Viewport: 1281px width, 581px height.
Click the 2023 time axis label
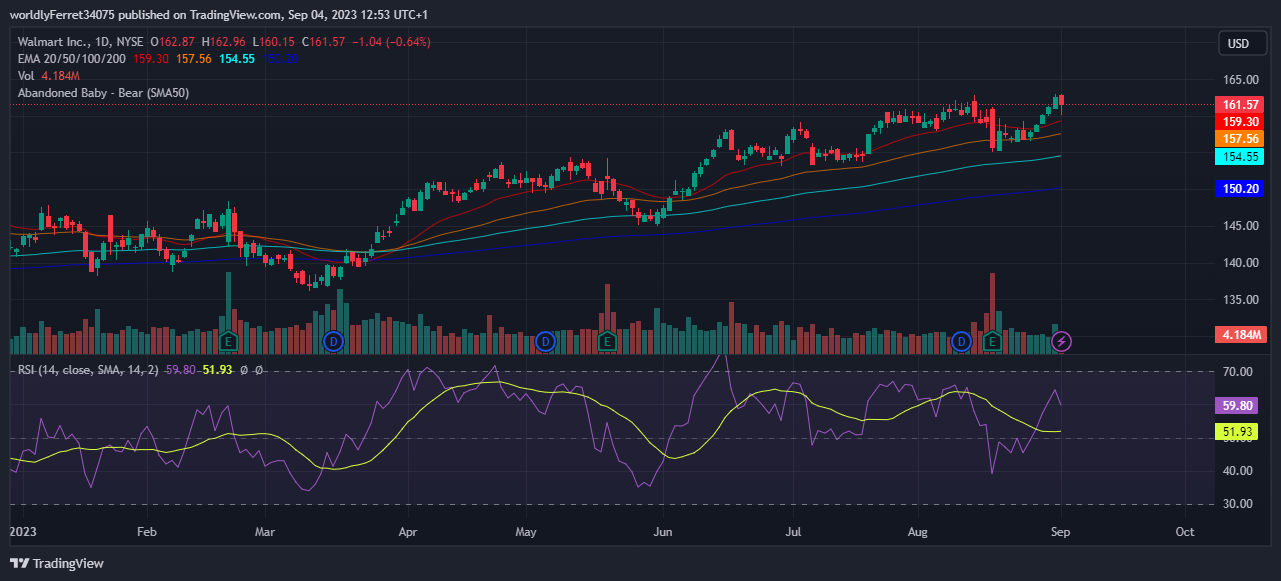pyautogui.click(x=22, y=532)
